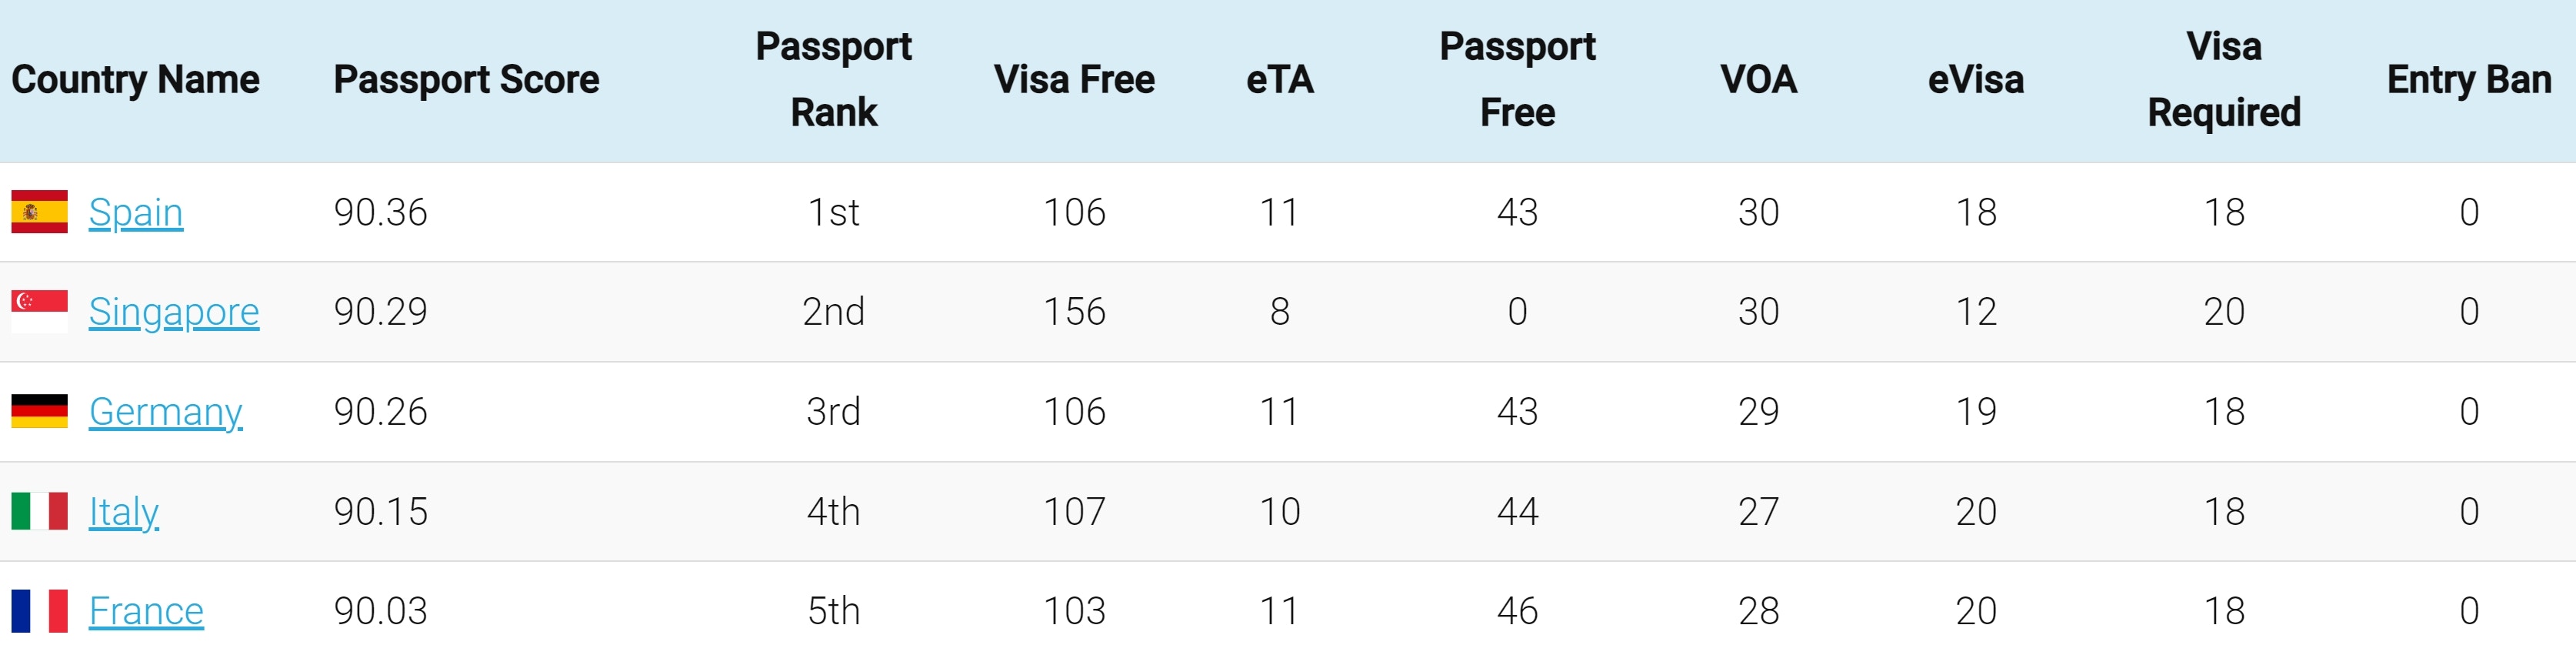The width and height of the screenshot is (2576, 655).
Task: Click the Germany flag icon
Action: 39,411
